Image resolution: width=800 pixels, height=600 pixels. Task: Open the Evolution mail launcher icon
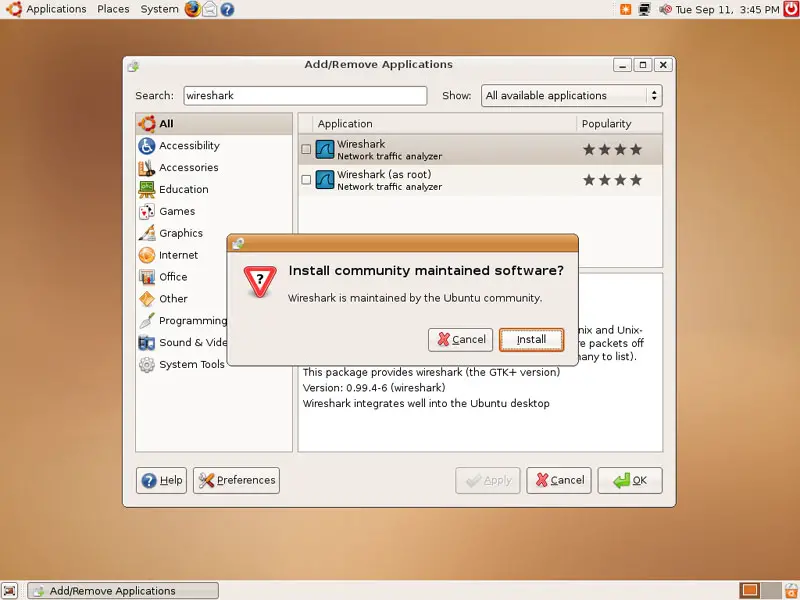point(210,9)
